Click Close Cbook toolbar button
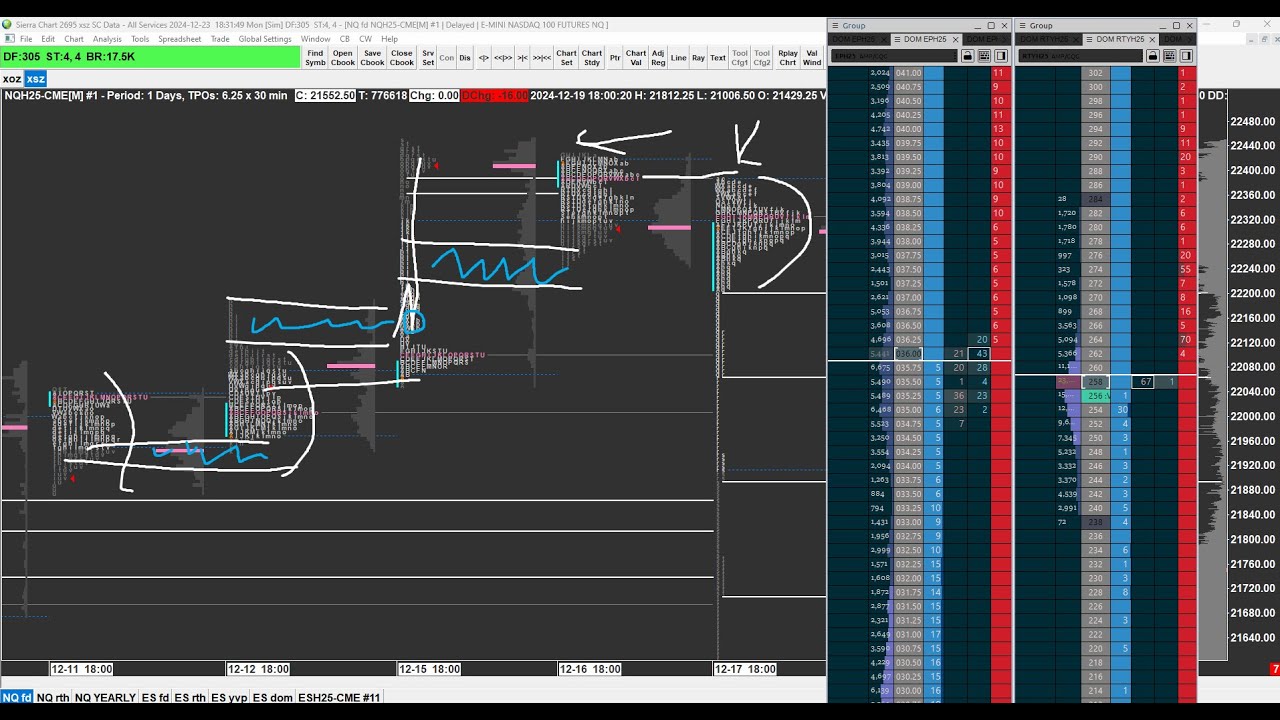 402,58
